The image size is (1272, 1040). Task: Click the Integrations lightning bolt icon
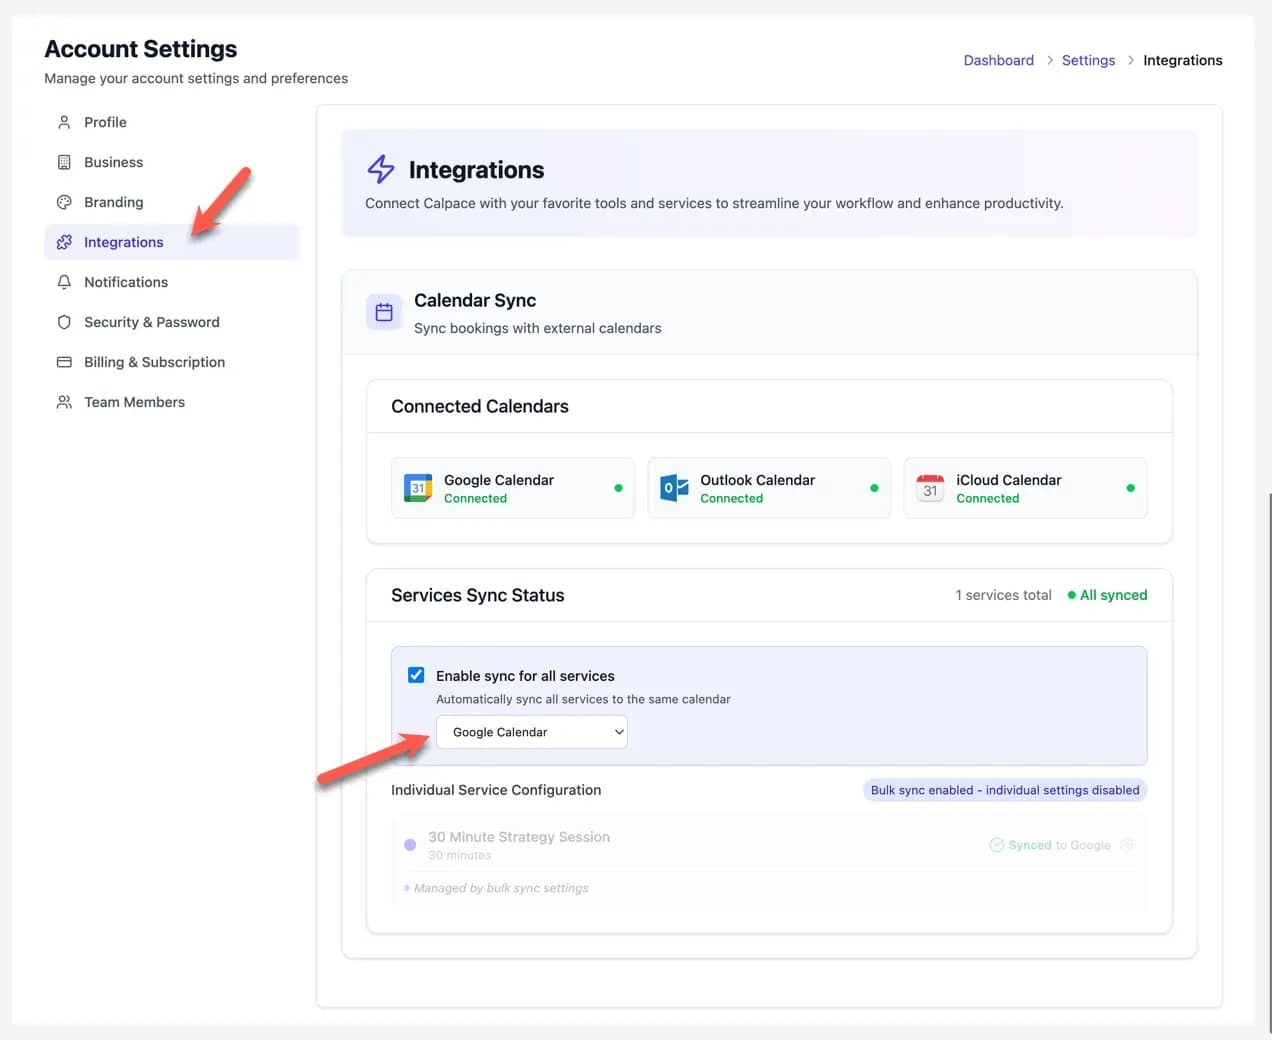point(381,169)
